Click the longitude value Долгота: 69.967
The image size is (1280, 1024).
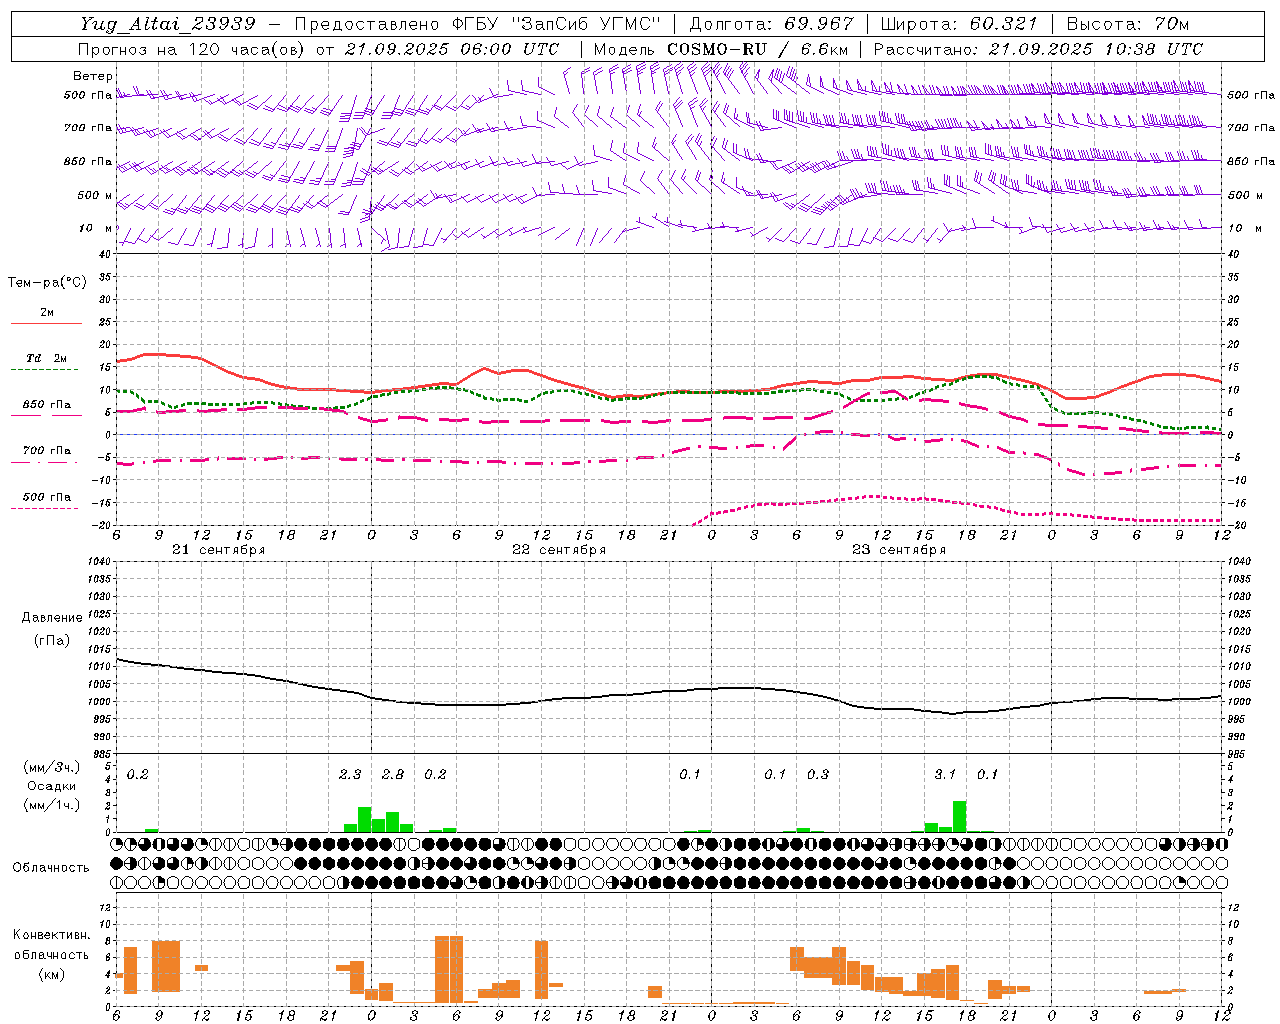pos(771,24)
